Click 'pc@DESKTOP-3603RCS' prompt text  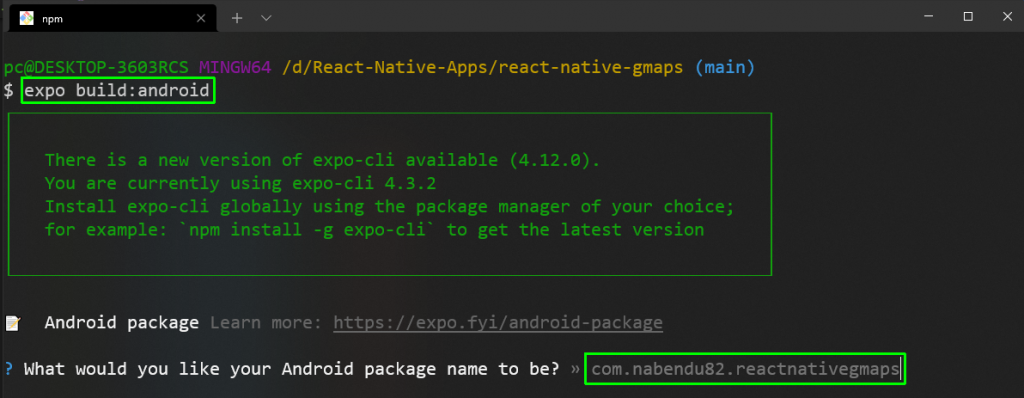[x=96, y=67]
